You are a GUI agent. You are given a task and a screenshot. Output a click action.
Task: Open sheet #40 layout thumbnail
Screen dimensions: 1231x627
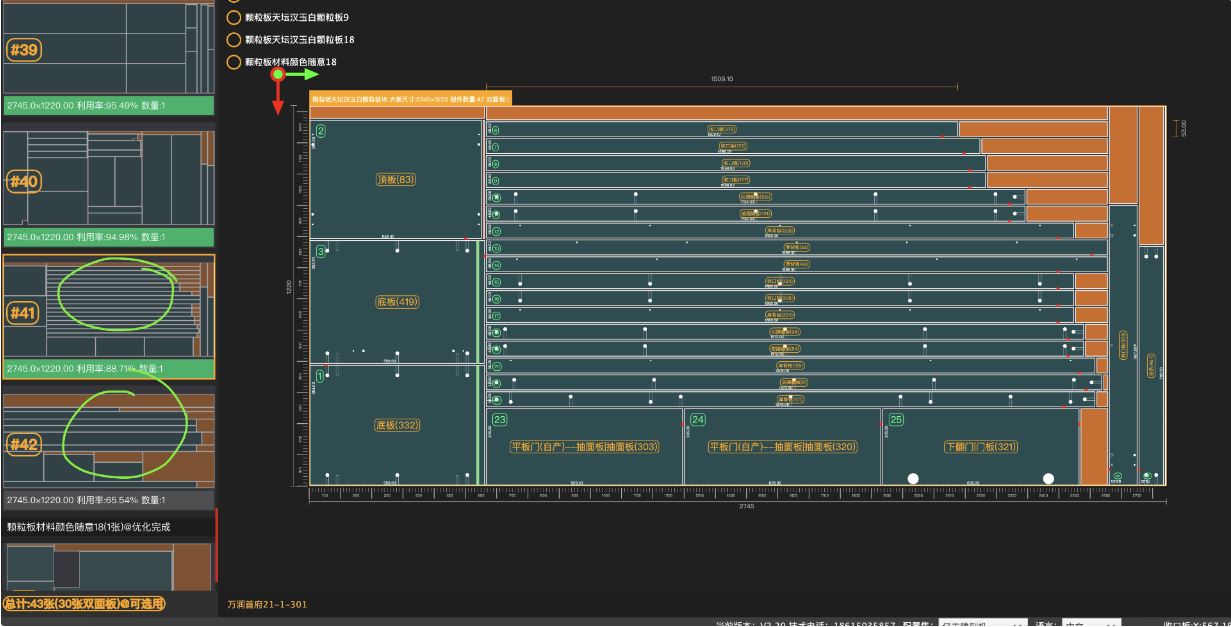click(x=108, y=180)
